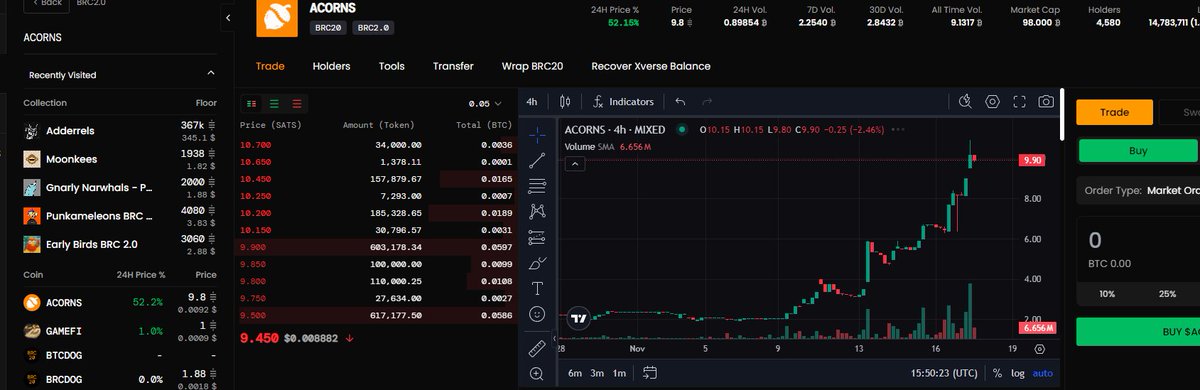Image resolution: width=1200 pixels, height=390 pixels.
Task: Click the chart's vertical scrollbar
Action: 1062,114
